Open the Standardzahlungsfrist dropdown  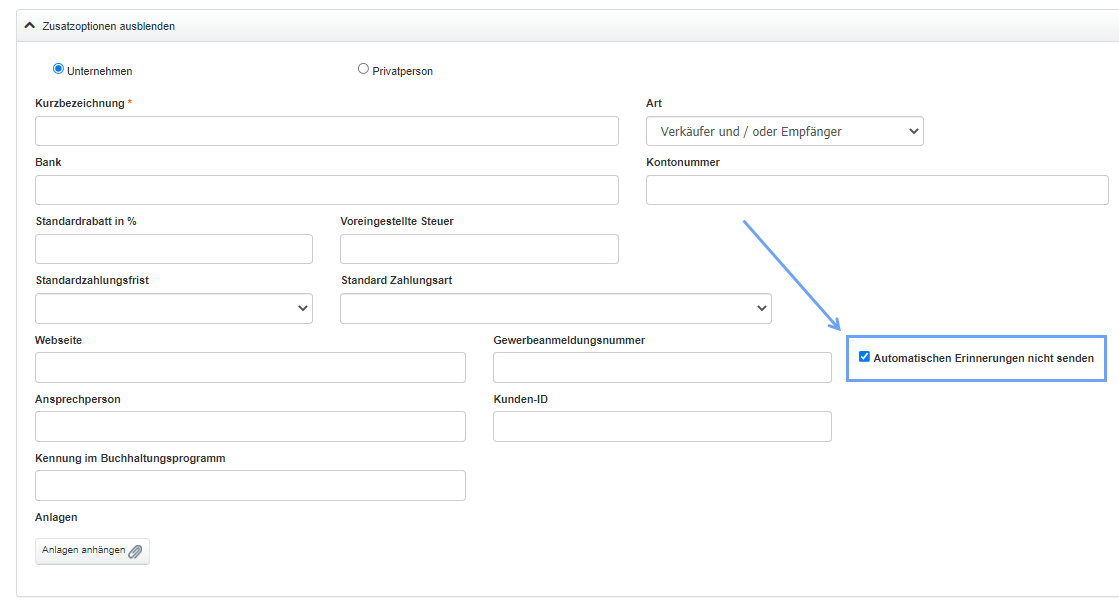coord(174,308)
